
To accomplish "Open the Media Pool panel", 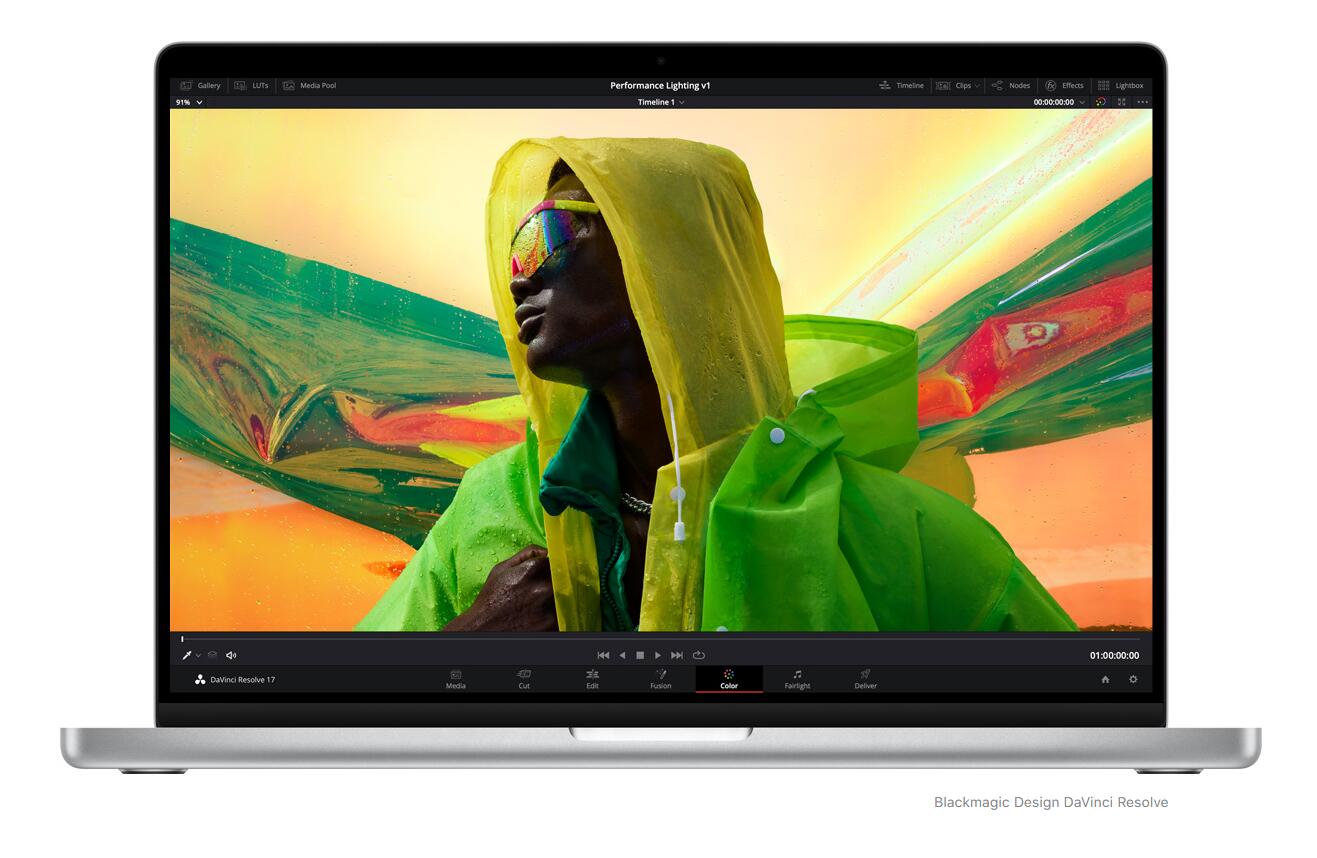I will tap(309, 86).
